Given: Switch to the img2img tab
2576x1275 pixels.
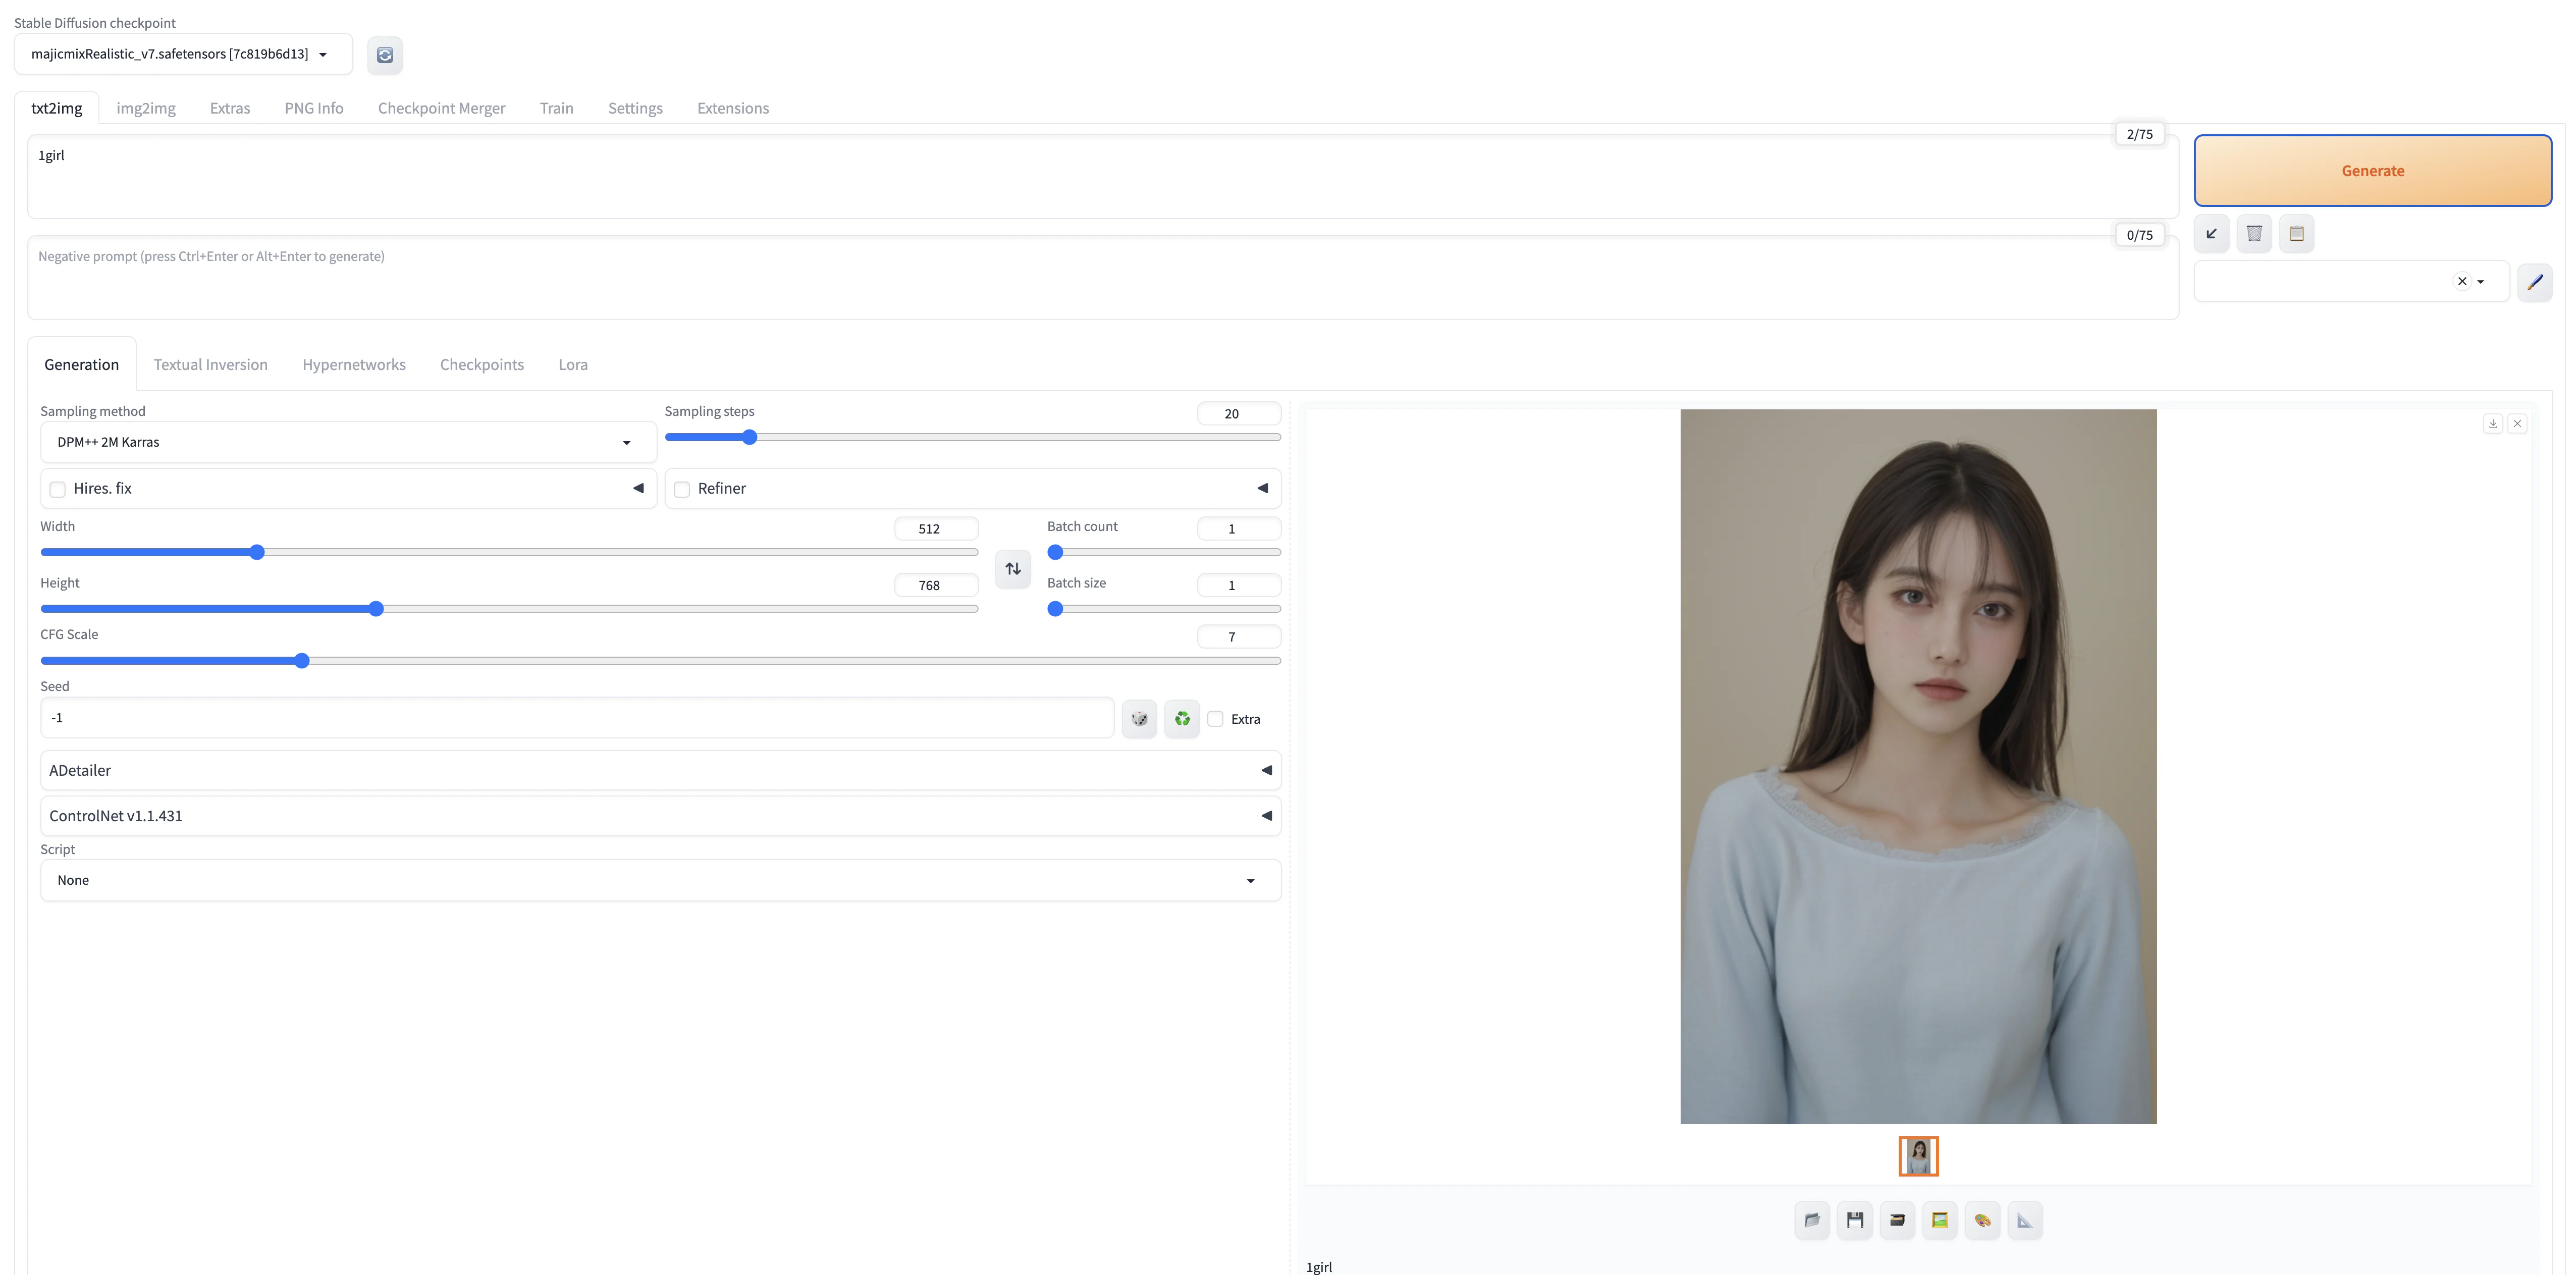Looking at the screenshot, I should coord(146,108).
